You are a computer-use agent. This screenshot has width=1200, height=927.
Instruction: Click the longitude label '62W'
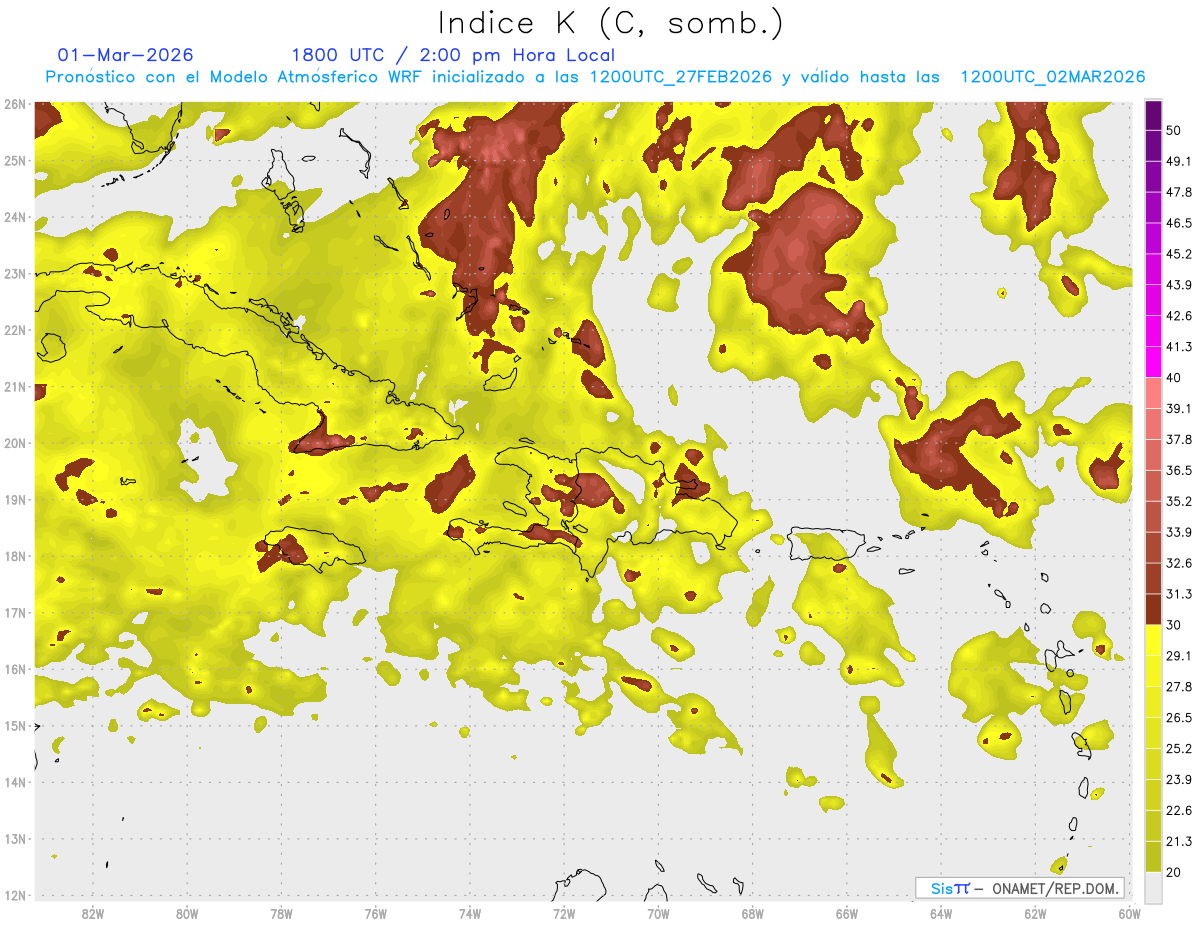point(1036,913)
